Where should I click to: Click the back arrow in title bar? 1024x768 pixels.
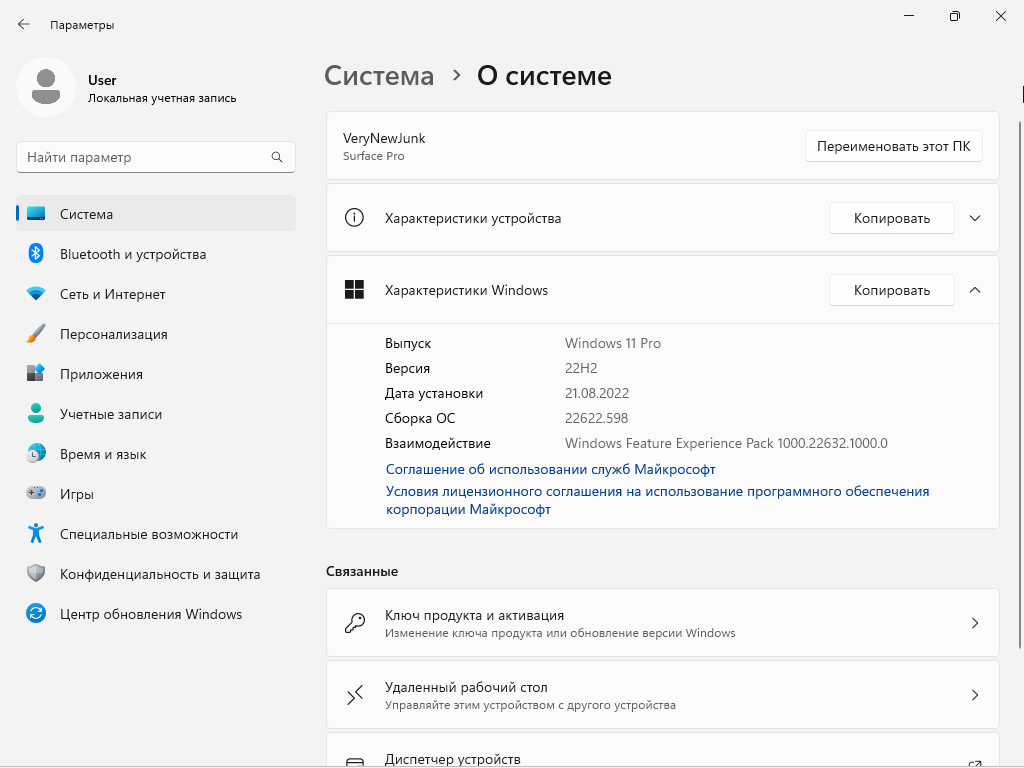tap(24, 24)
